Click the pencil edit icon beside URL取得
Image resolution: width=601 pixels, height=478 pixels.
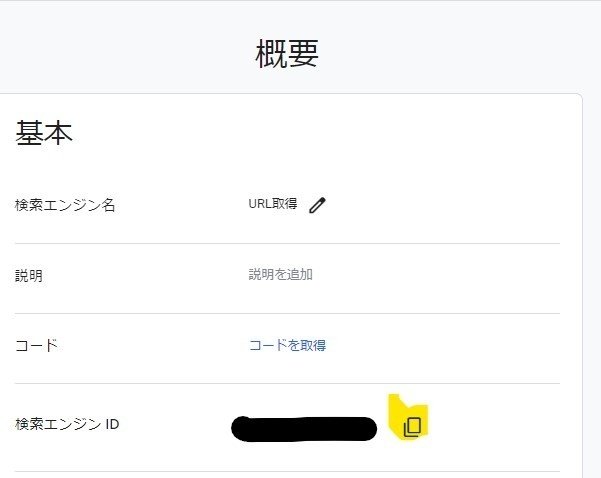coord(317,205)
